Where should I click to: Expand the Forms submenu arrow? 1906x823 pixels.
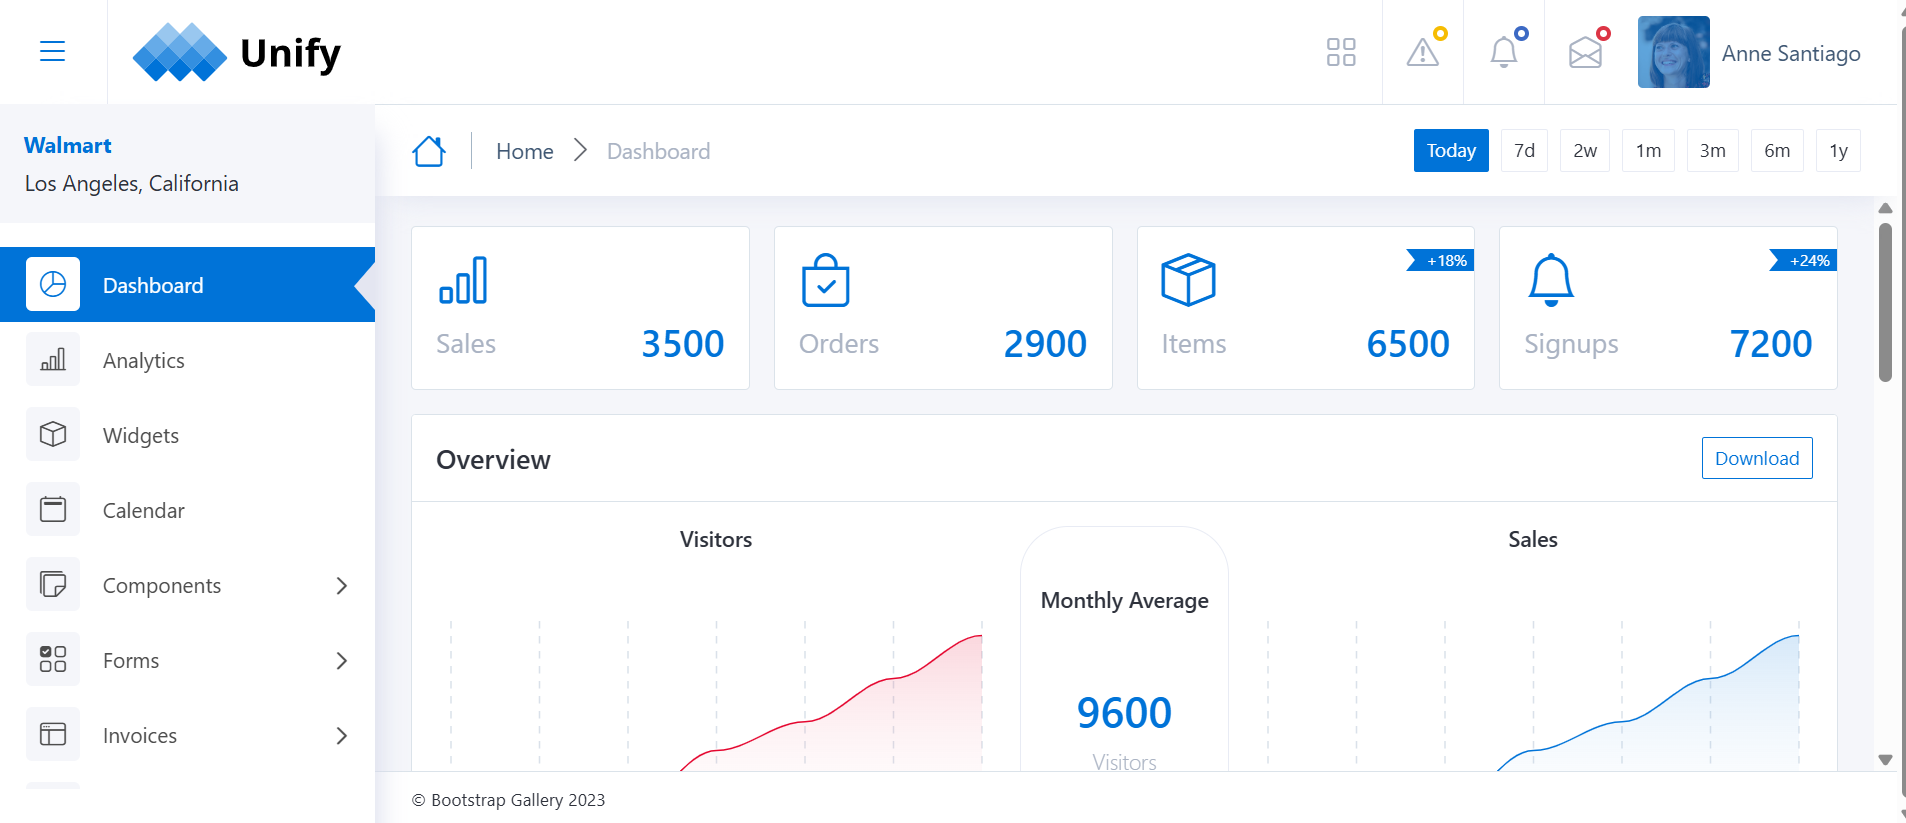point(341,661)
